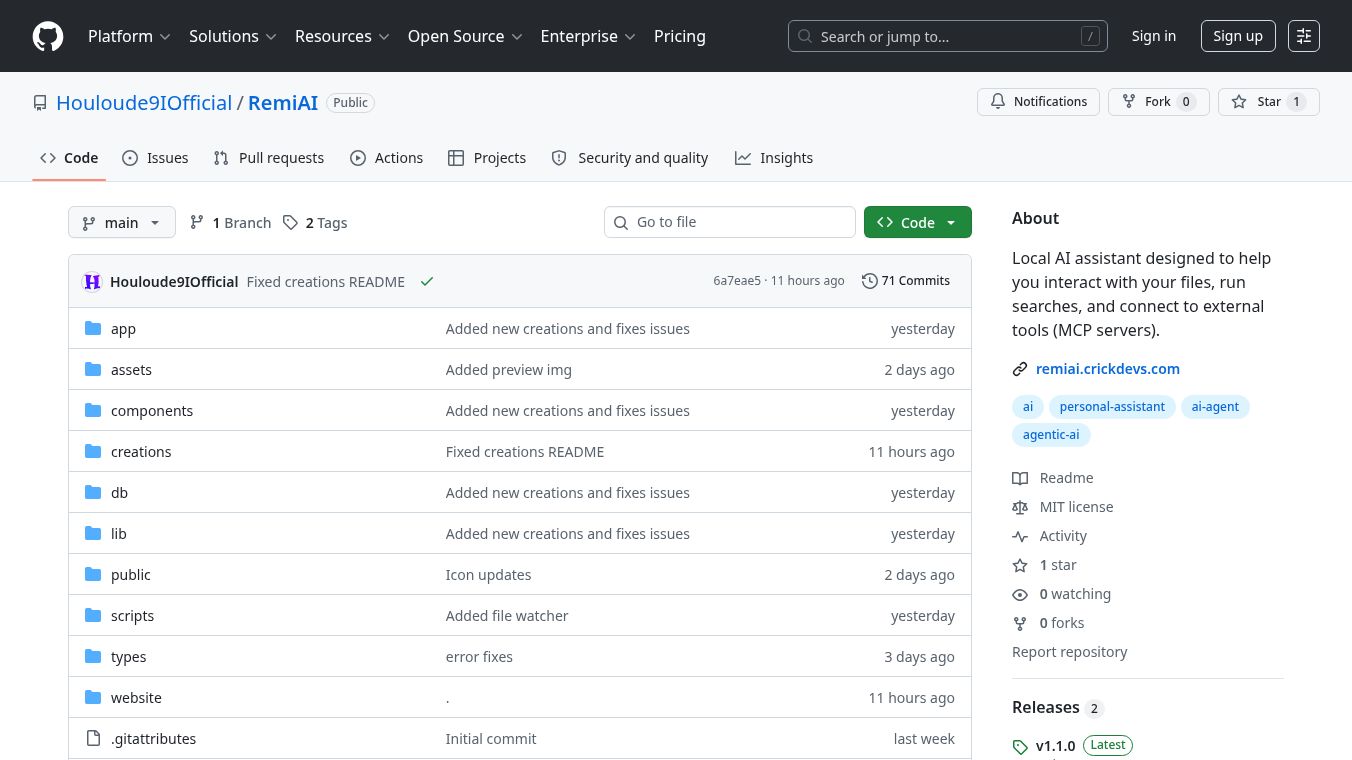Click the Sign up button
The width and height of the screenshot is (1352, 760).
[x=1238, y=36]
